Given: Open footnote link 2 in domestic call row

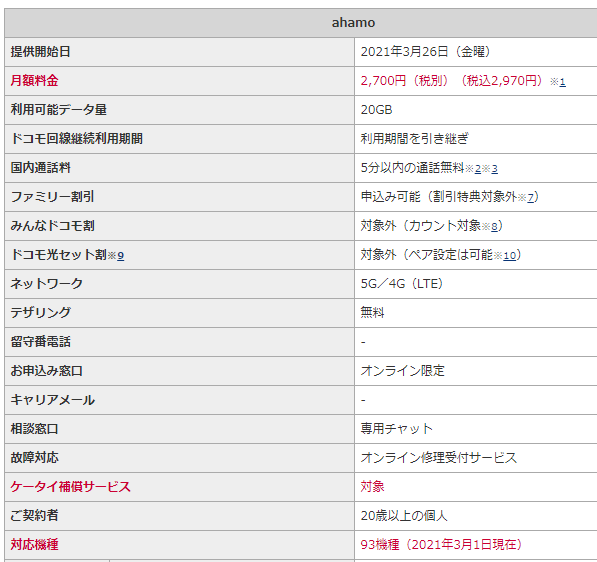Looking at the screenshot, I should click(478, 169).
